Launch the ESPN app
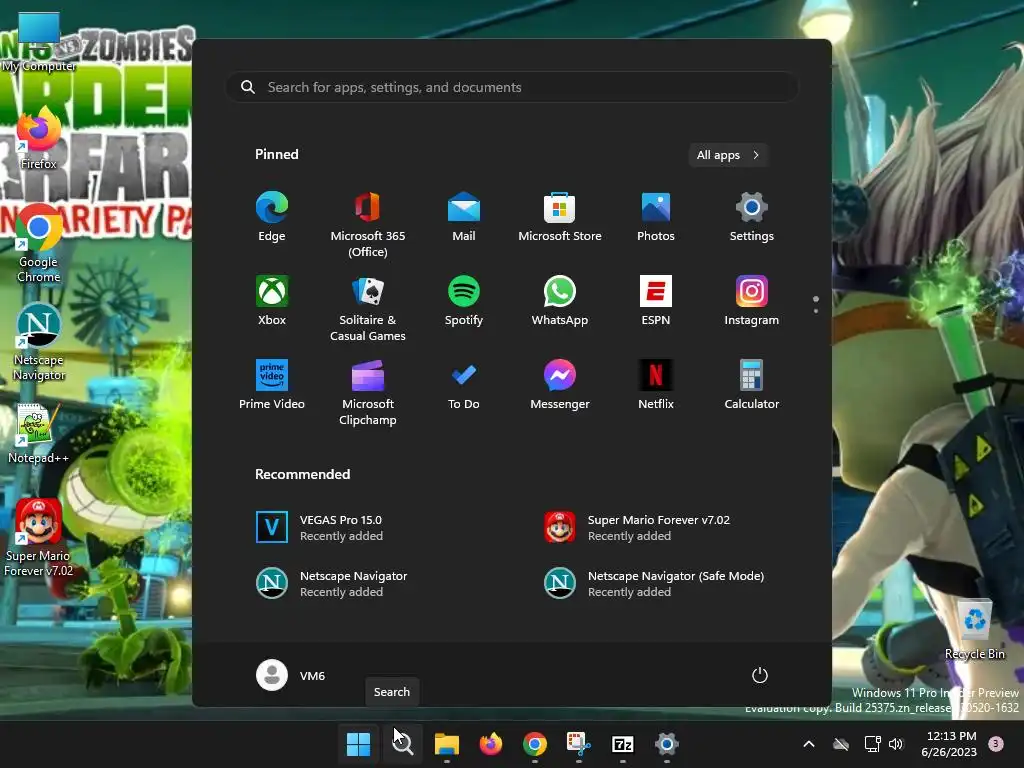The width and height of the screenshot is (1024, 768). click(656, 301)
